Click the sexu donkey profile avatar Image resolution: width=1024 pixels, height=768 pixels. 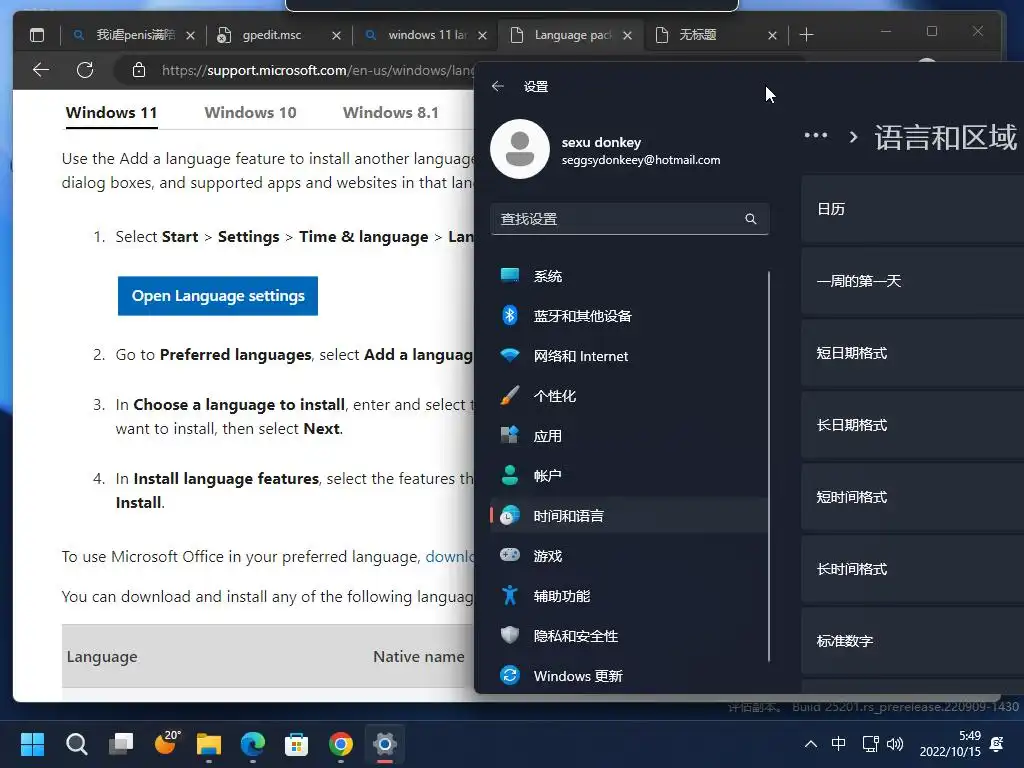coord(520,149)
